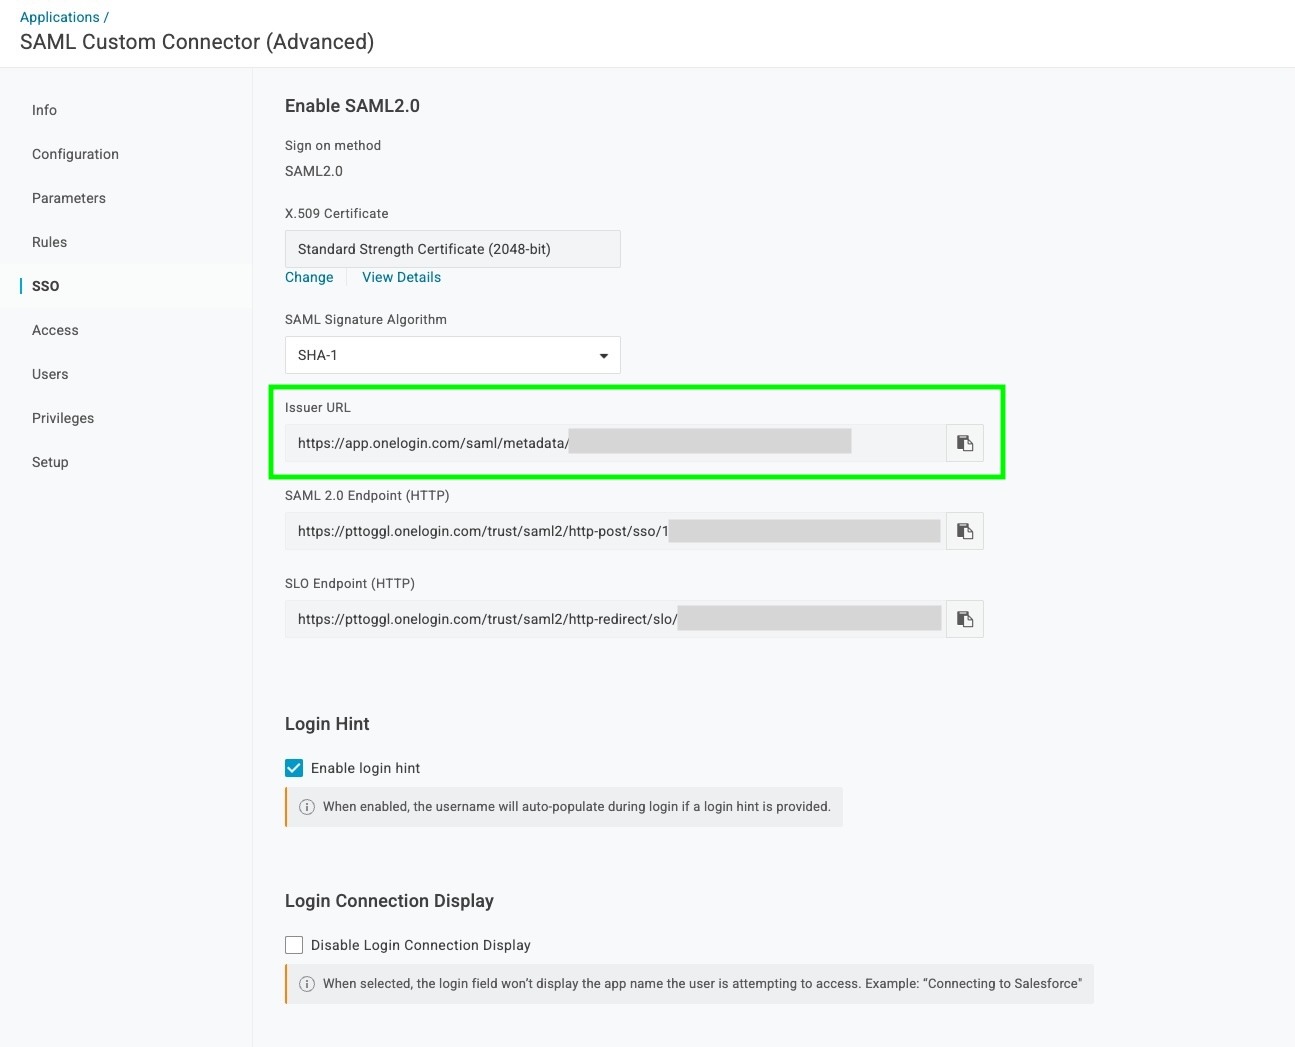The width and height of the screenshot is (1295, 1047).
Task: Copy the SLO Endpoint URL
Action: [x=964, y=619]
